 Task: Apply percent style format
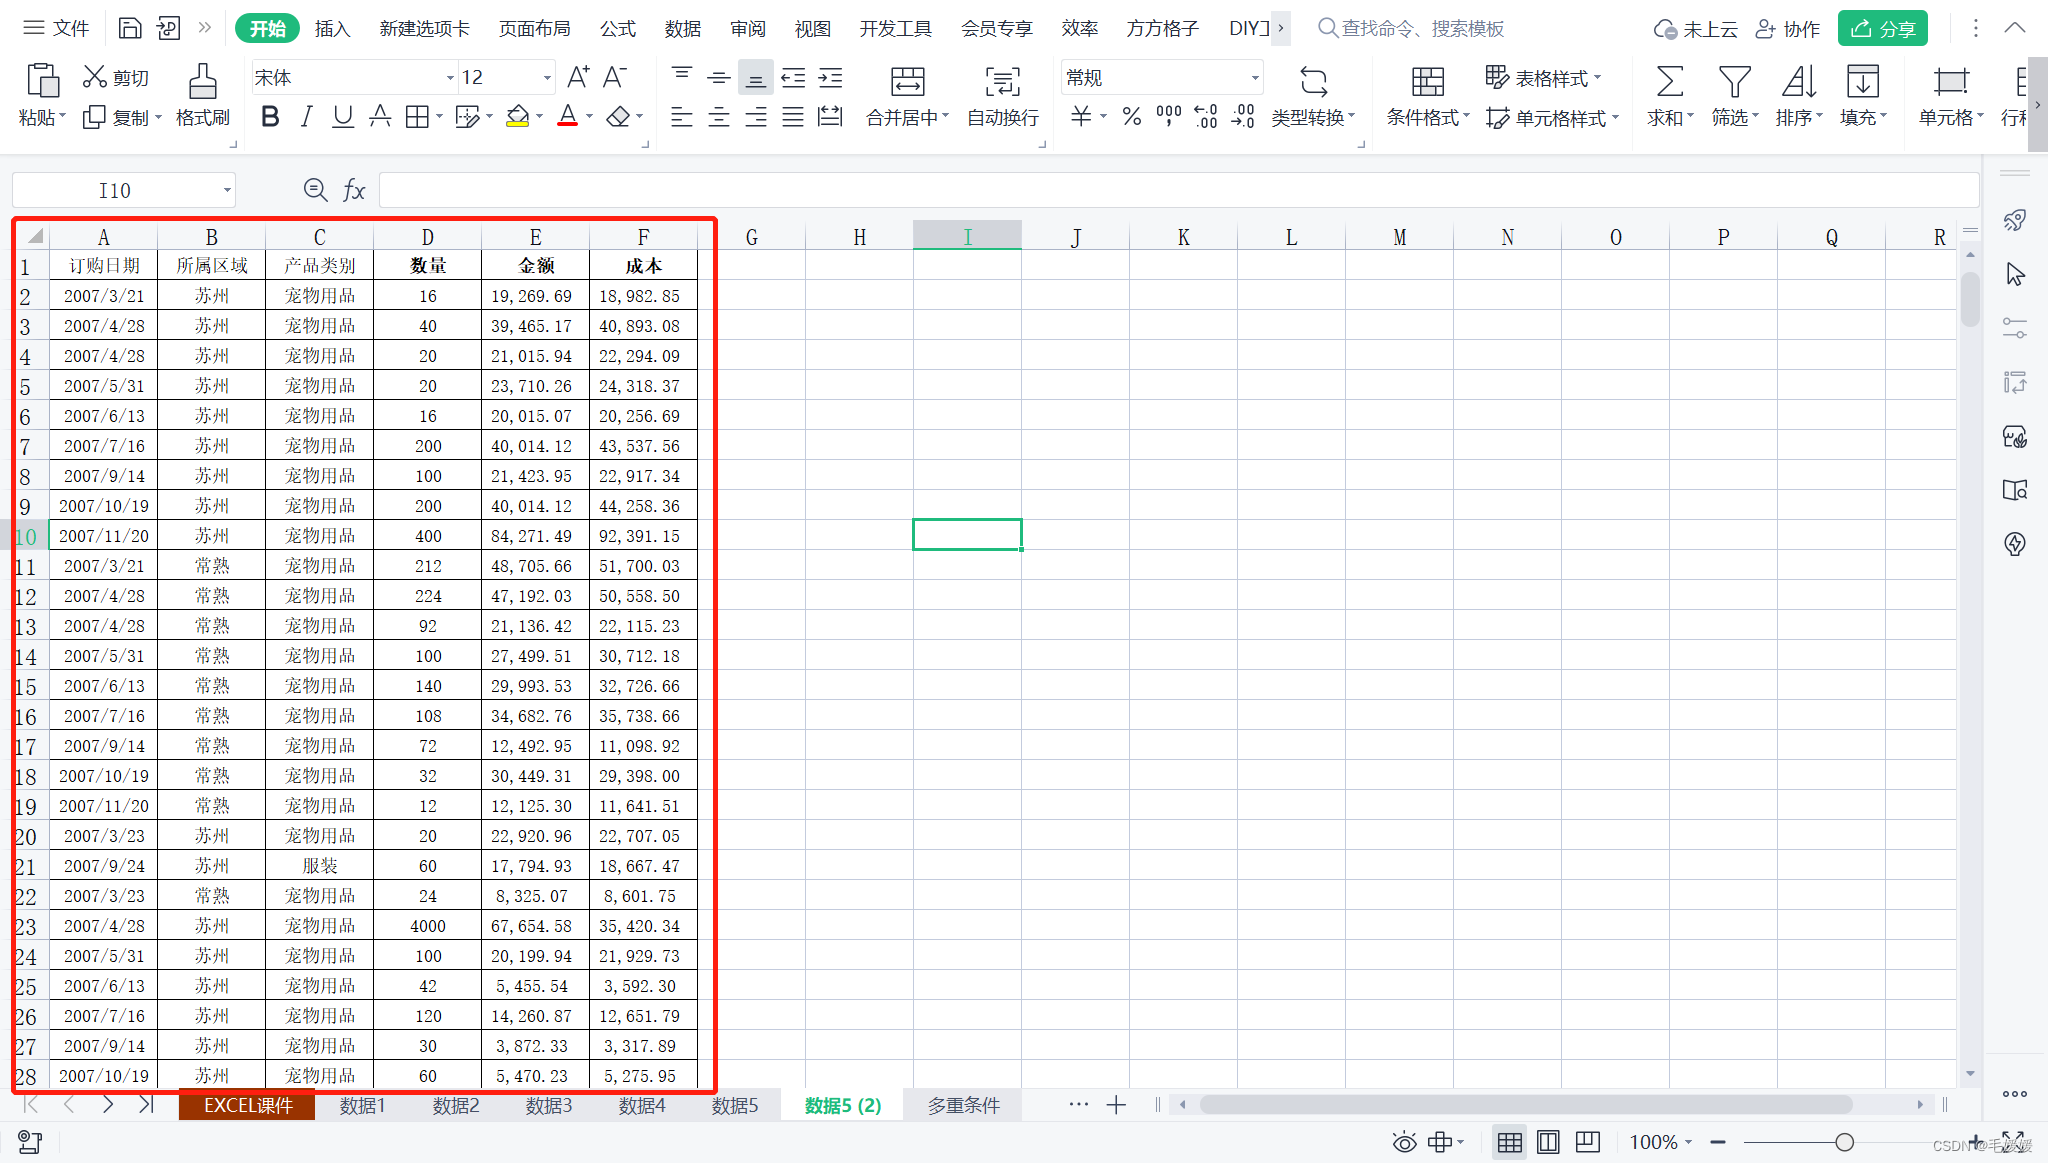point(1131,117)
